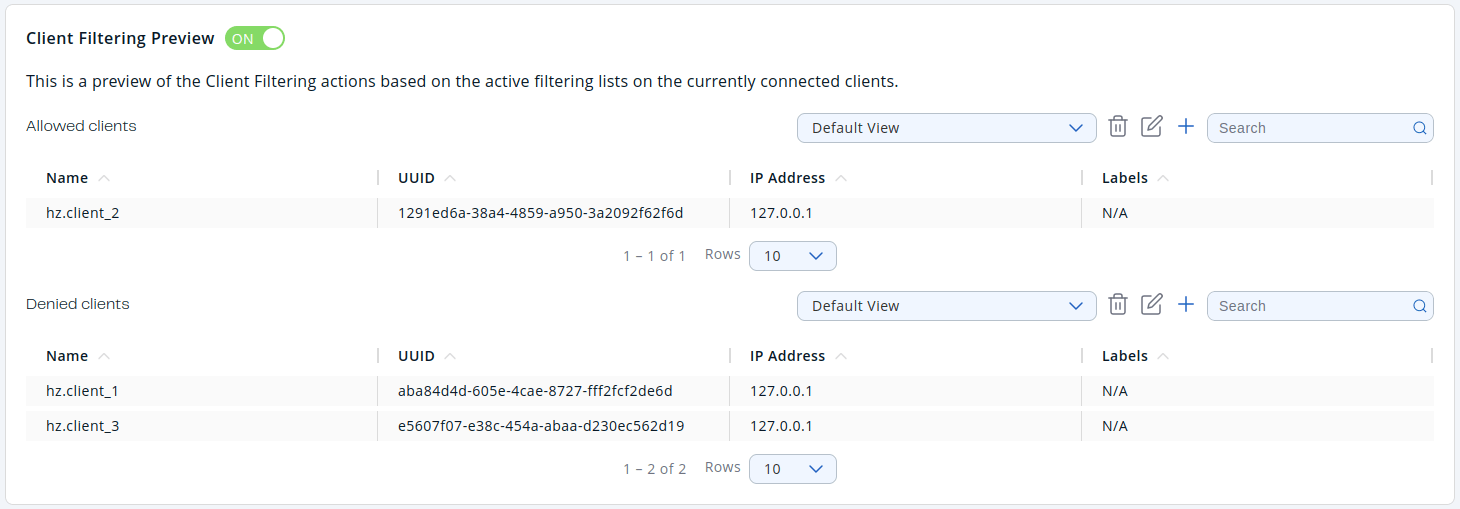1460x509 pixels.
Task: Change Rows per page for Allowed clients
Action: click(x=792, y=256)
